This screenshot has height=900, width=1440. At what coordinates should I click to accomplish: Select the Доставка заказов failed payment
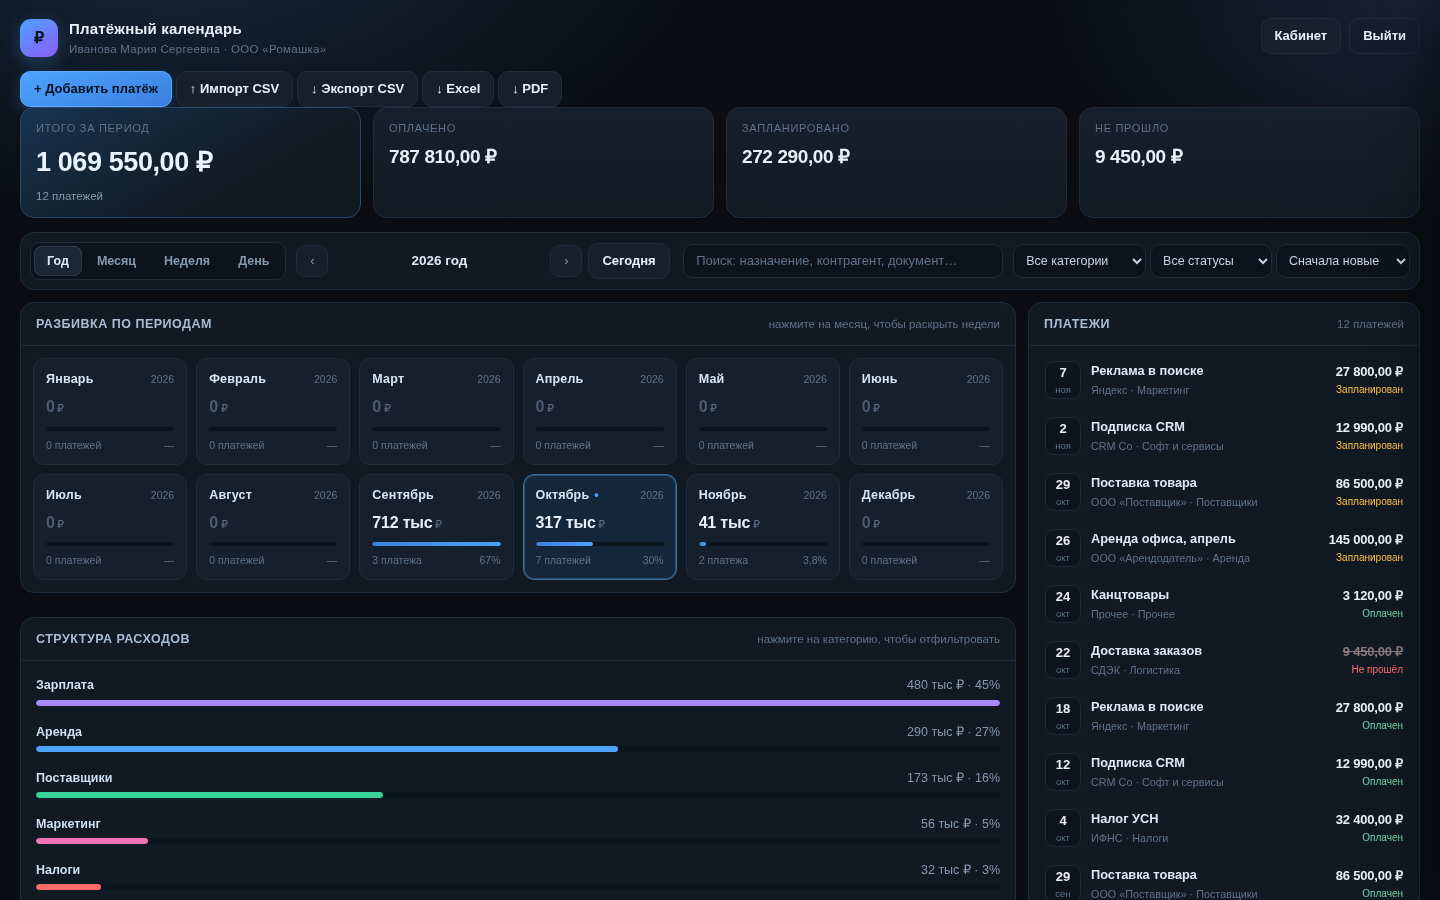(1224, 660)
